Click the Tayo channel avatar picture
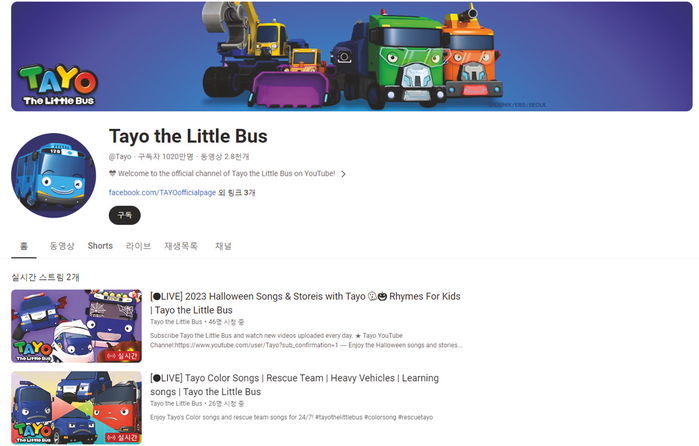This screenshot has height=446, width=699. point(53,175)
